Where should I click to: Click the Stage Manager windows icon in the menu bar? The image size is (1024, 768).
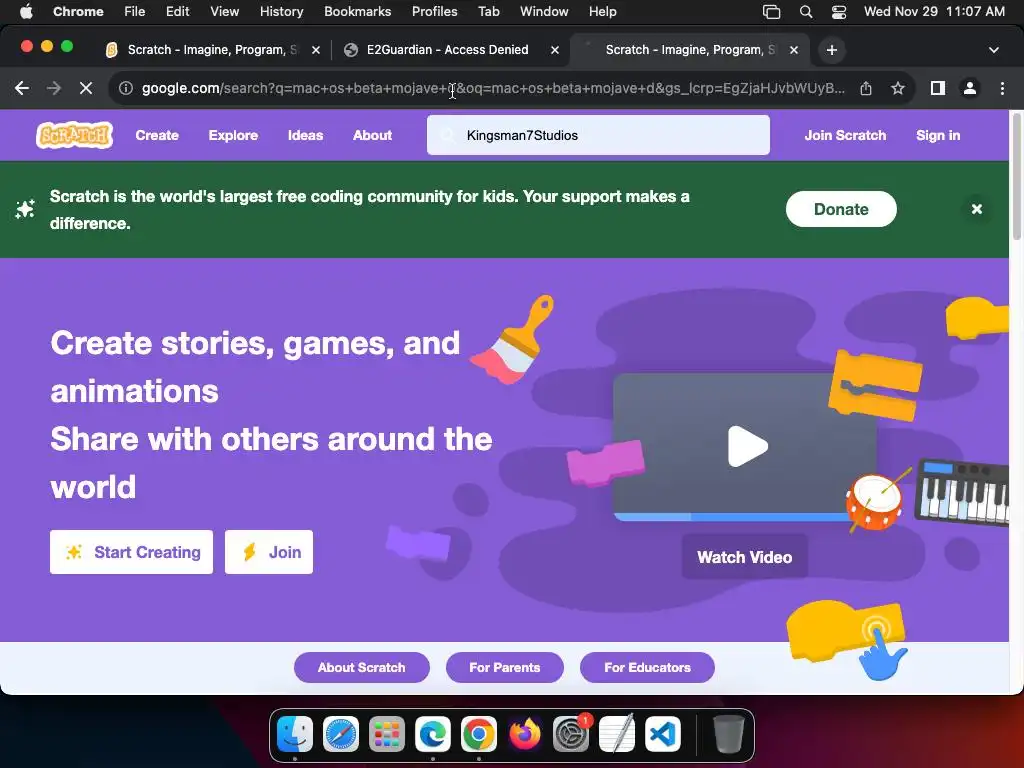(x=771, y=12)
